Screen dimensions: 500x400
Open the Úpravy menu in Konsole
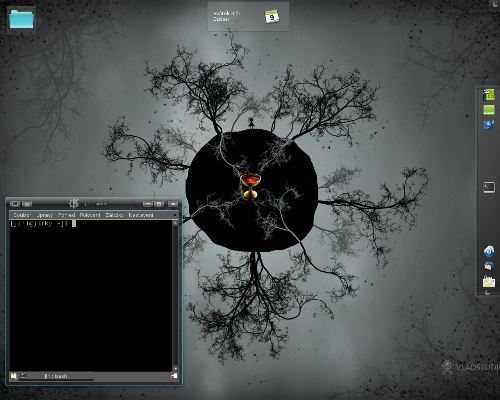point(45,215)
